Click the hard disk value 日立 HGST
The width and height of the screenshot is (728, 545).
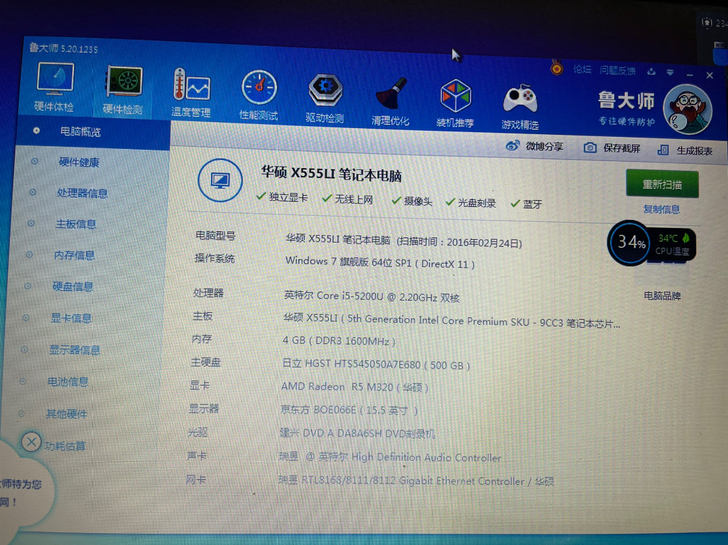(376, 364)
